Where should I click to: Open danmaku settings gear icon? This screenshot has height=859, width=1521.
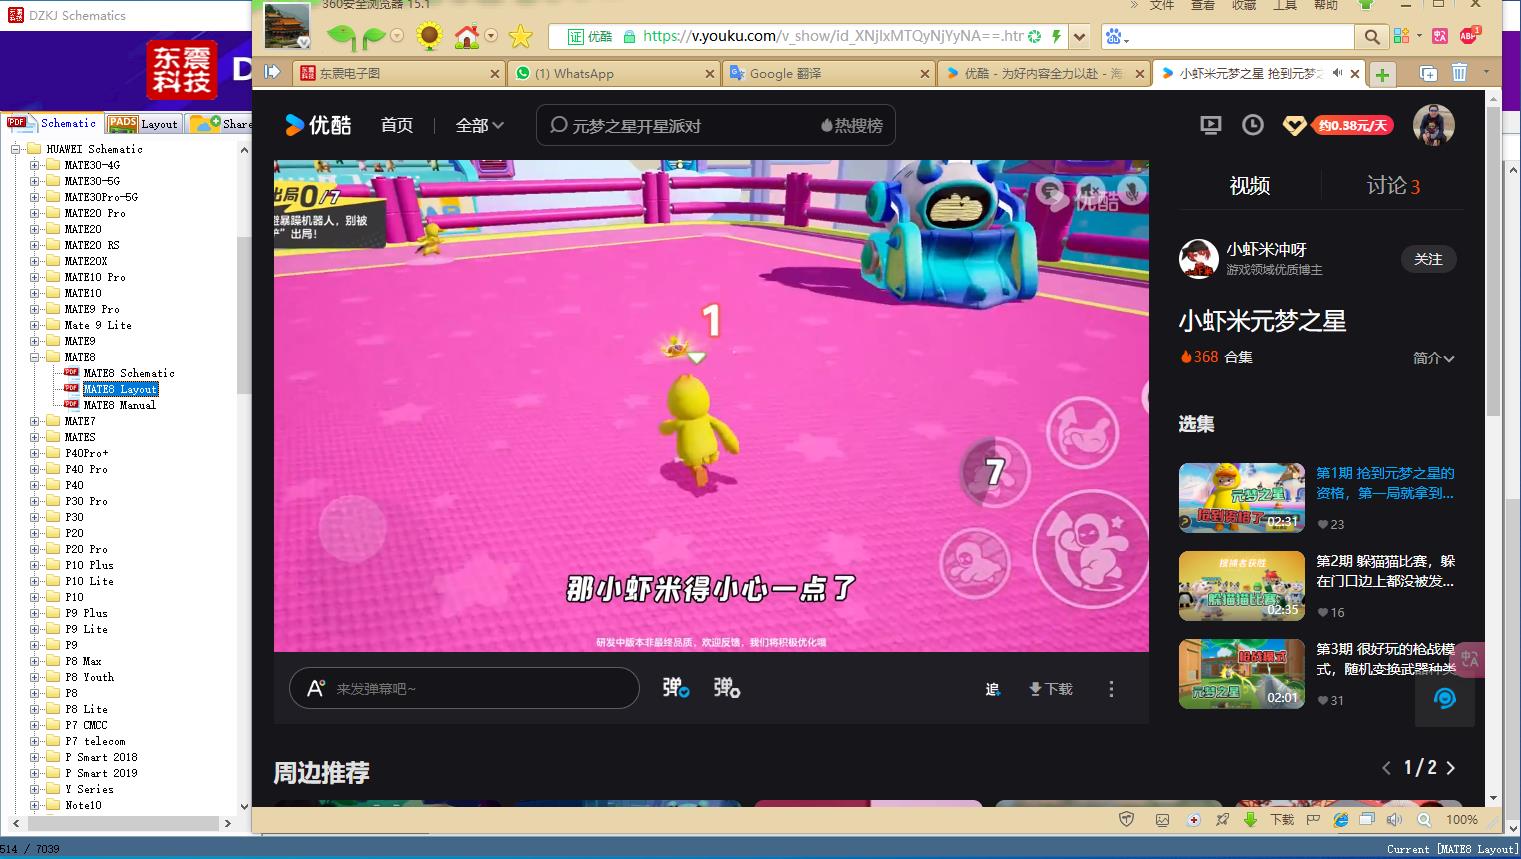click(x=727, y=688)
